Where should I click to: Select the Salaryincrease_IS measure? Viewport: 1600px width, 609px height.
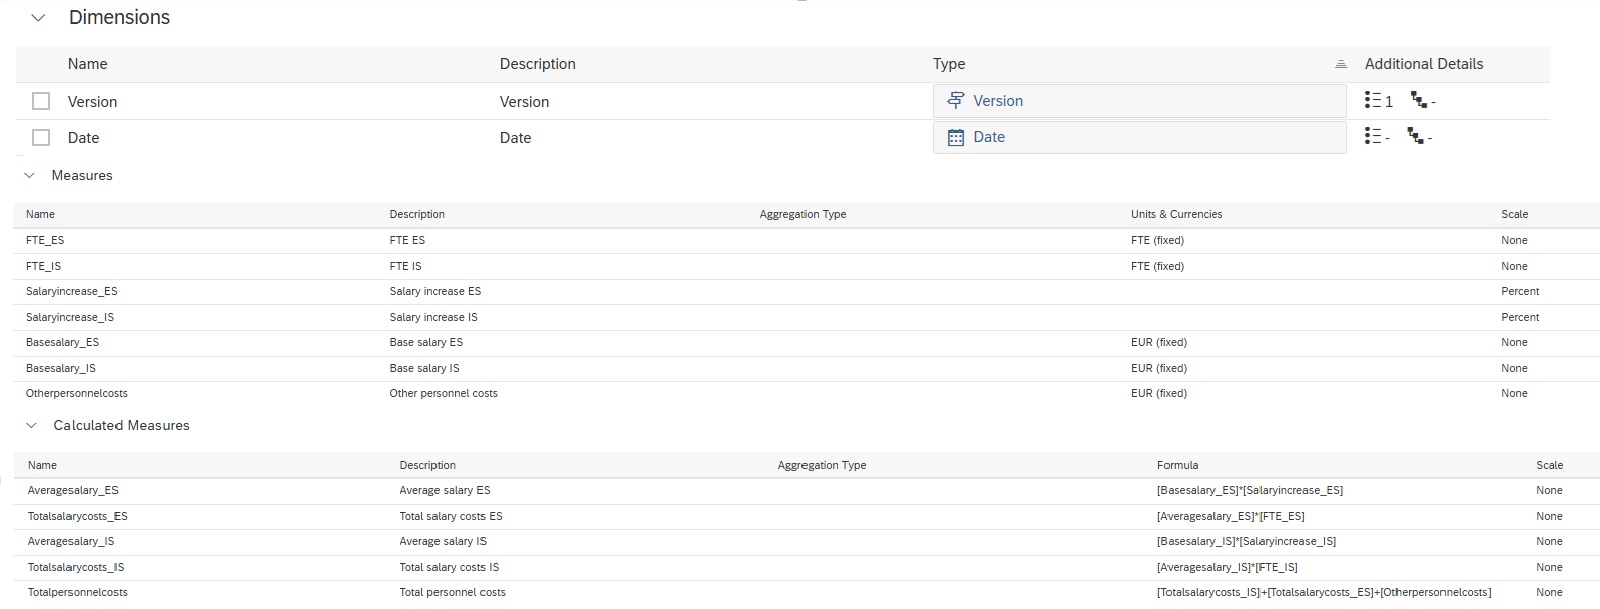69,317
